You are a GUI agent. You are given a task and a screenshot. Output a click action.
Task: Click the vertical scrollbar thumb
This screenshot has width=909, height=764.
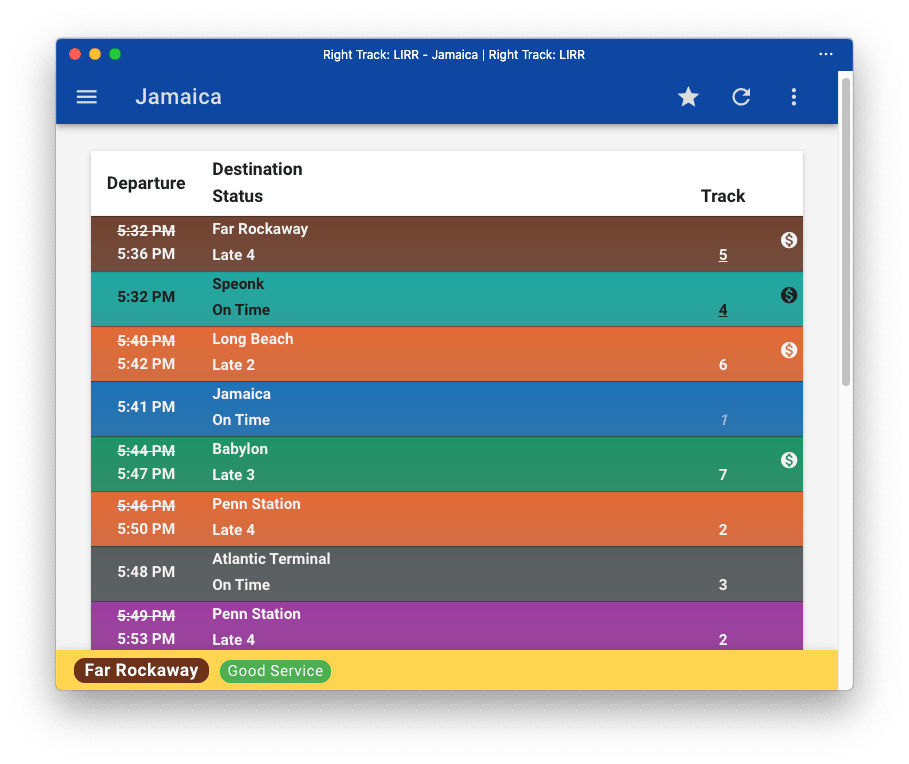[846, 230]
